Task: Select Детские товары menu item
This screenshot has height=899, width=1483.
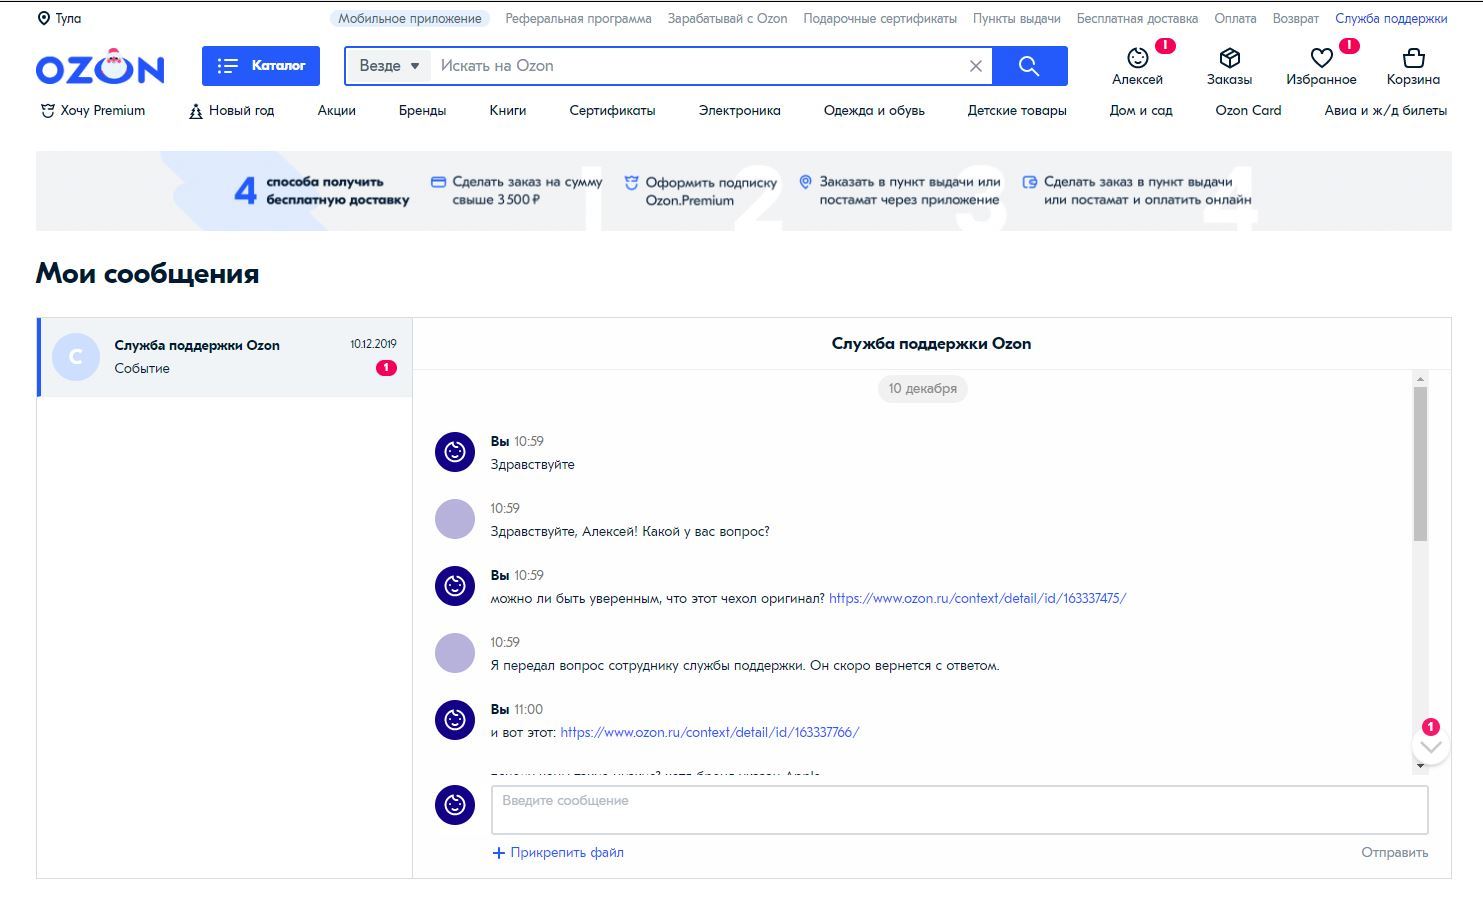Action: pyautogui.click(x=1017, y=111)
